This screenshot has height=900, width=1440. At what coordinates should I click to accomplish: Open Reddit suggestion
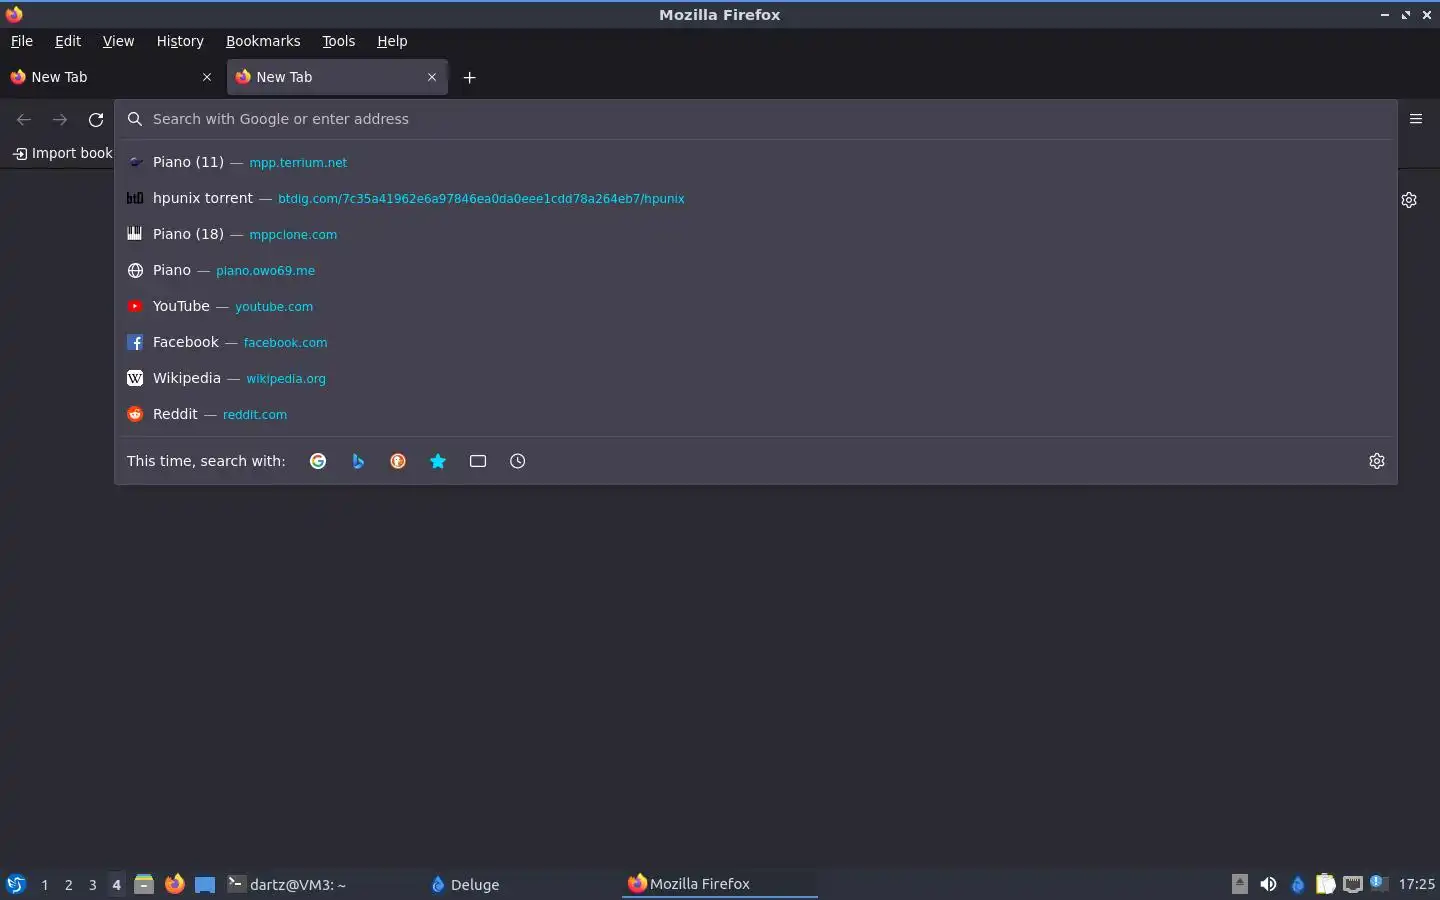755,414
